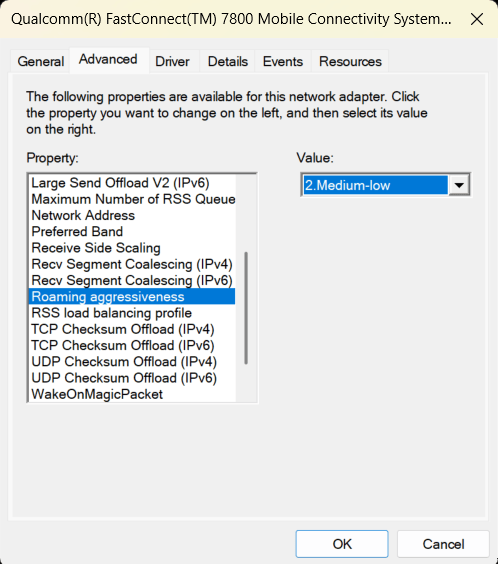Choose RSS load balancing profile
The image size is (498, 564).
[132, 313]
